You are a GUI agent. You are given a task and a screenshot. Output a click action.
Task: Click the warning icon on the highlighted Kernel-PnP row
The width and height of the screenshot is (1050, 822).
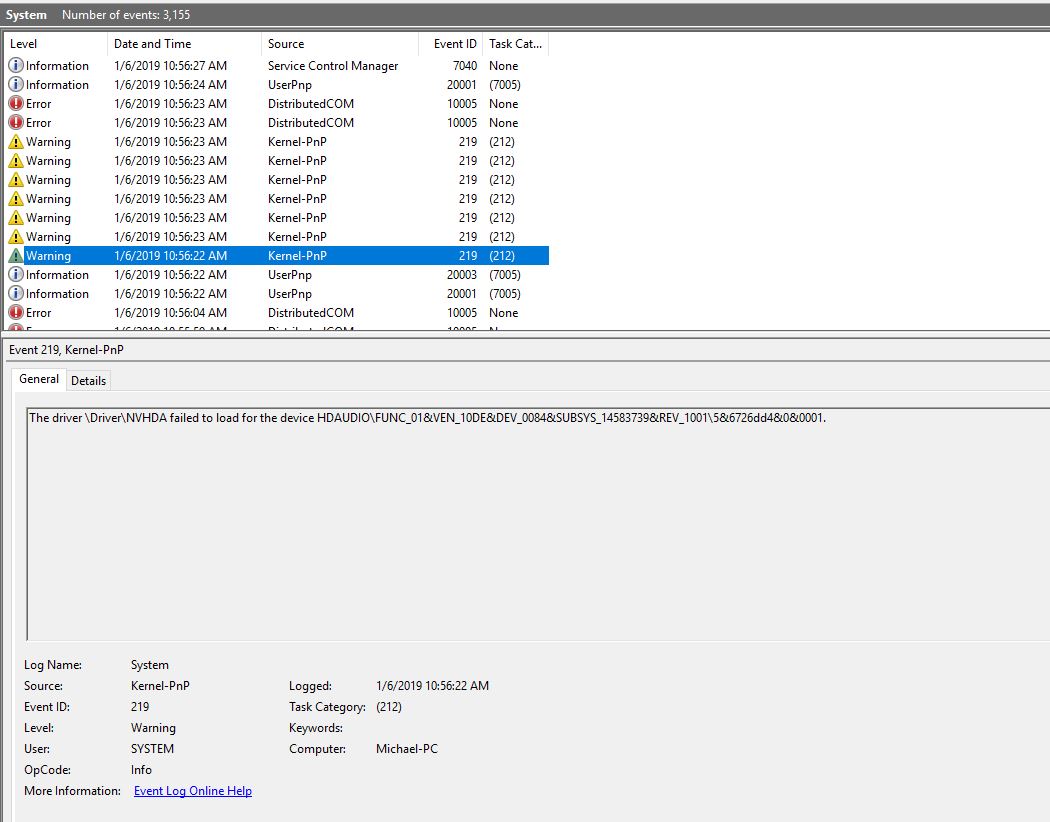point(15,256)
